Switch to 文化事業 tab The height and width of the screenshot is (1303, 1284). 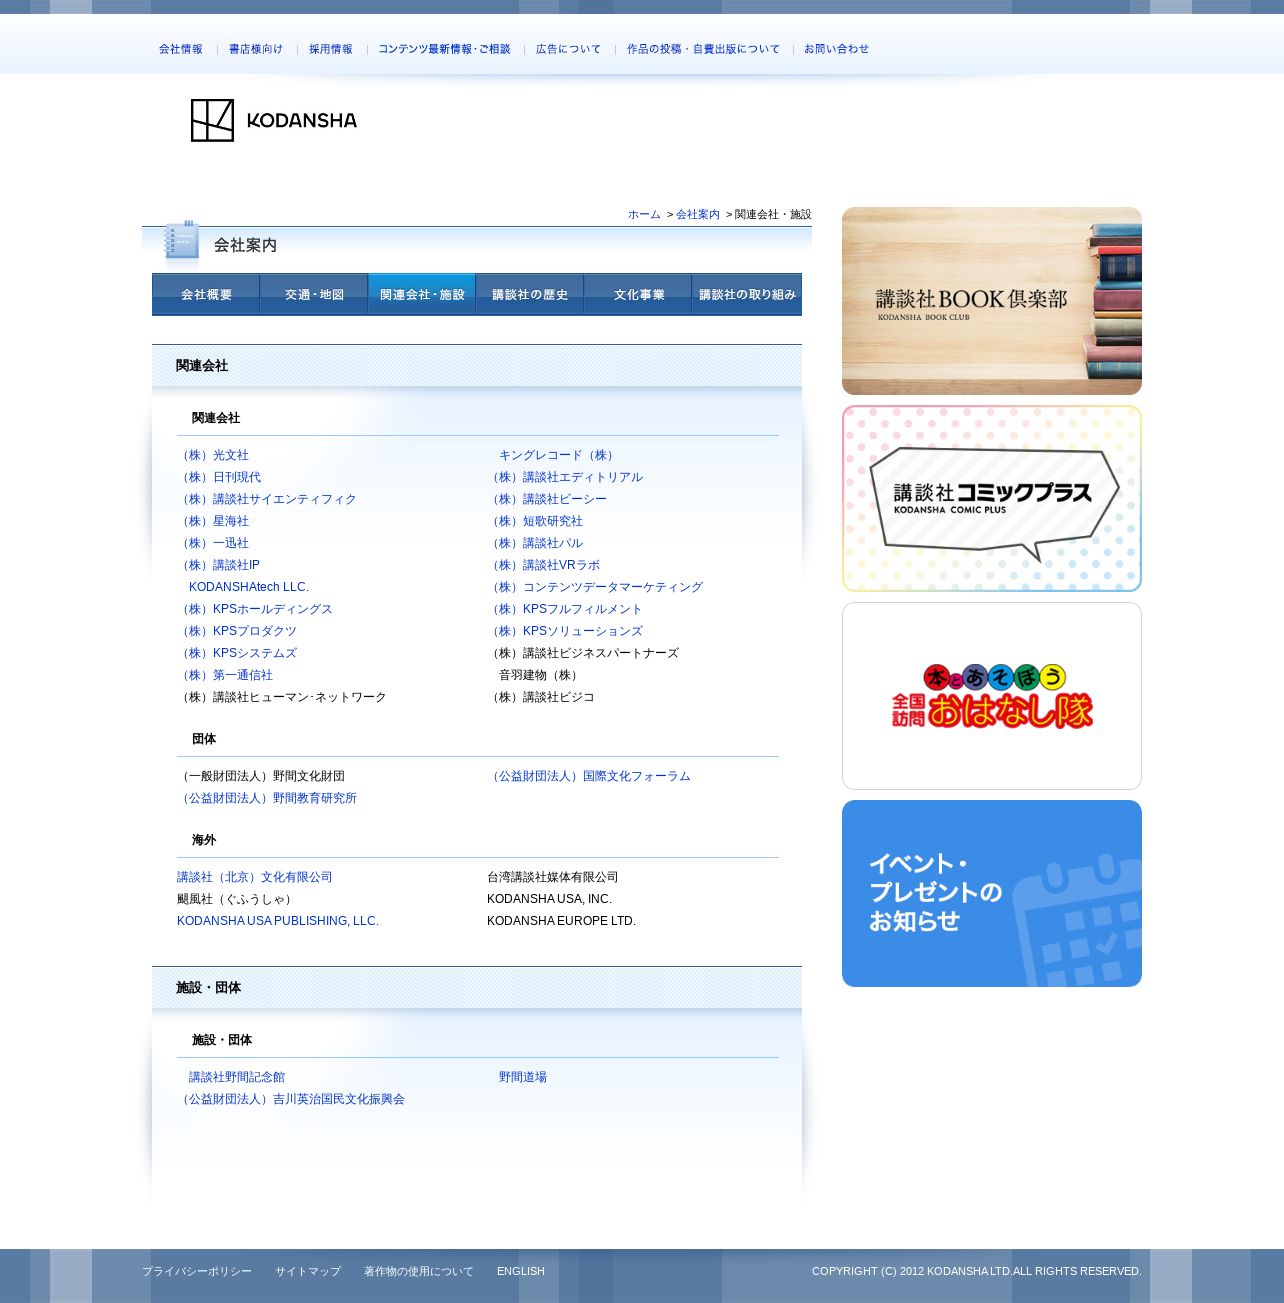638,294
